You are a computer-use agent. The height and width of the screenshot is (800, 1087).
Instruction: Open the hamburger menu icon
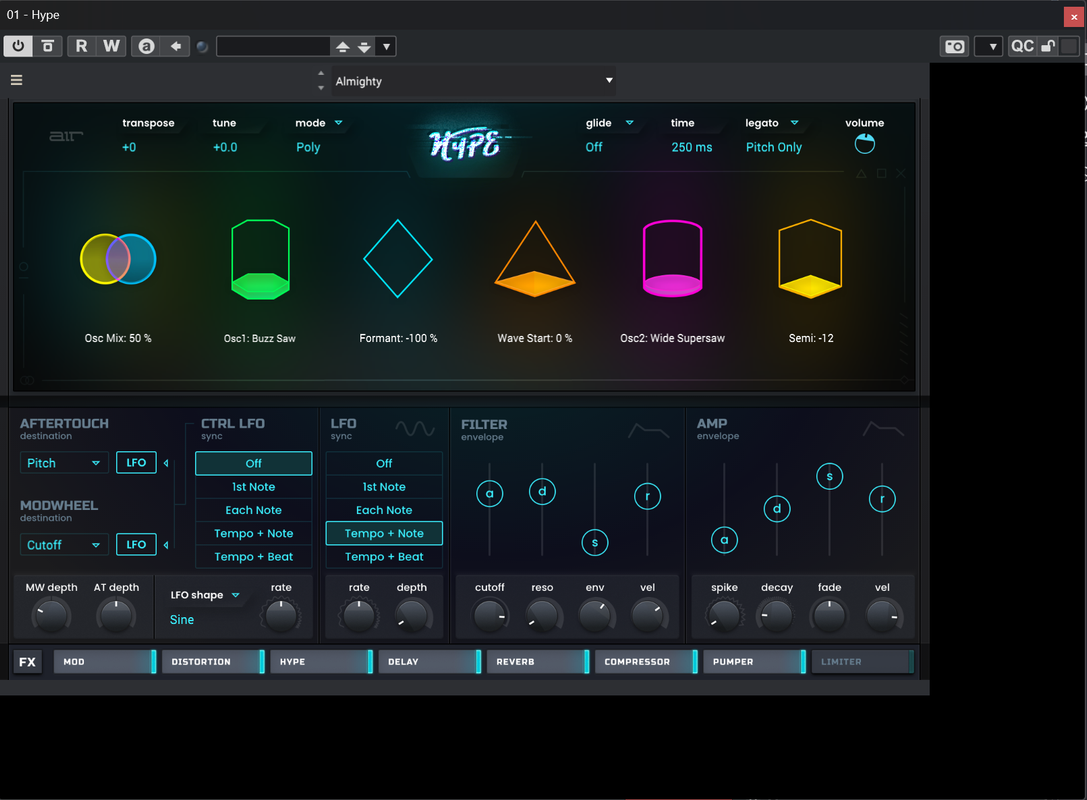click(17, 80)
